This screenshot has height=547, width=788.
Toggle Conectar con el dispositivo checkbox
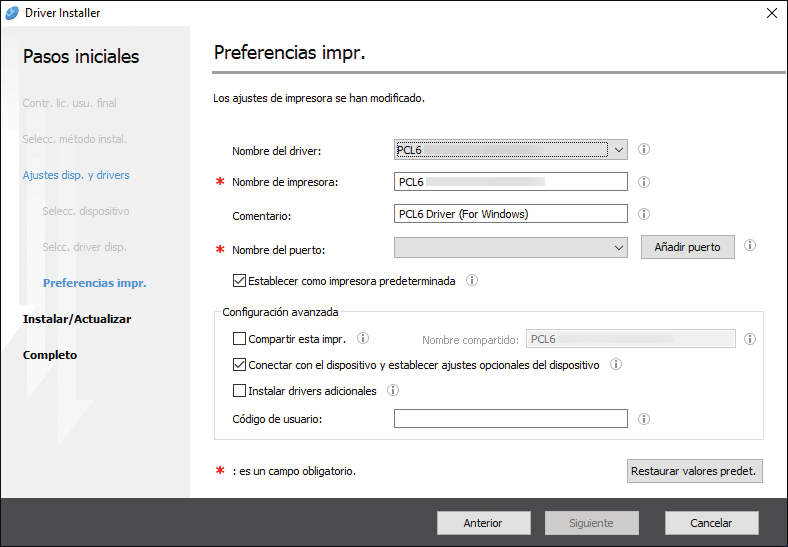239,365
